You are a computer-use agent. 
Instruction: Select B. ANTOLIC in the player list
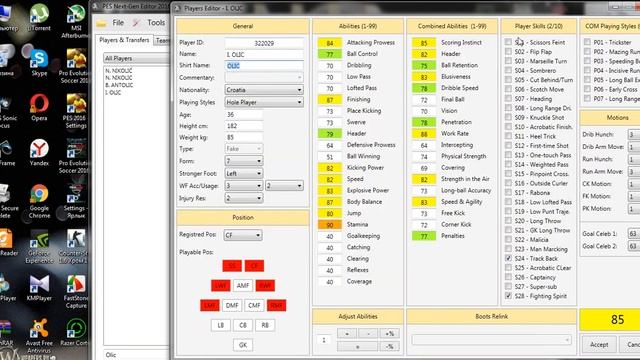(119, 85)
